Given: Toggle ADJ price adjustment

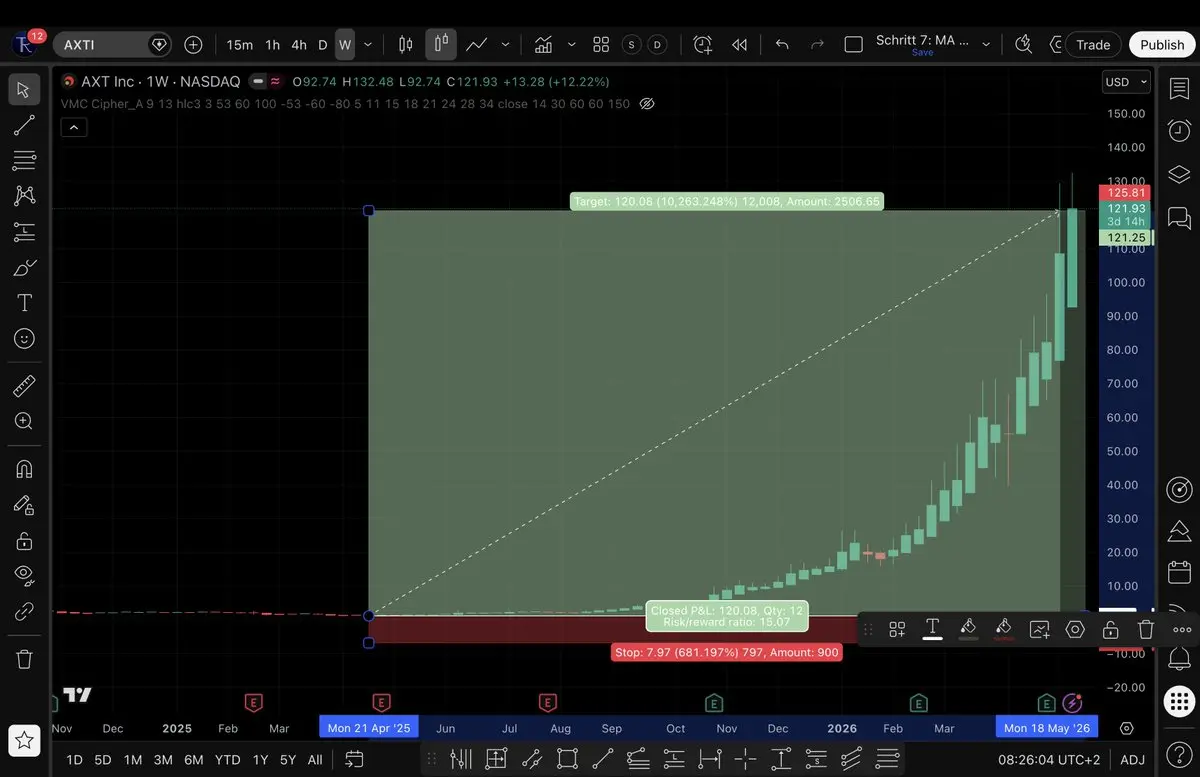Looking at the screenshot, I should (x=1132, y=760).
